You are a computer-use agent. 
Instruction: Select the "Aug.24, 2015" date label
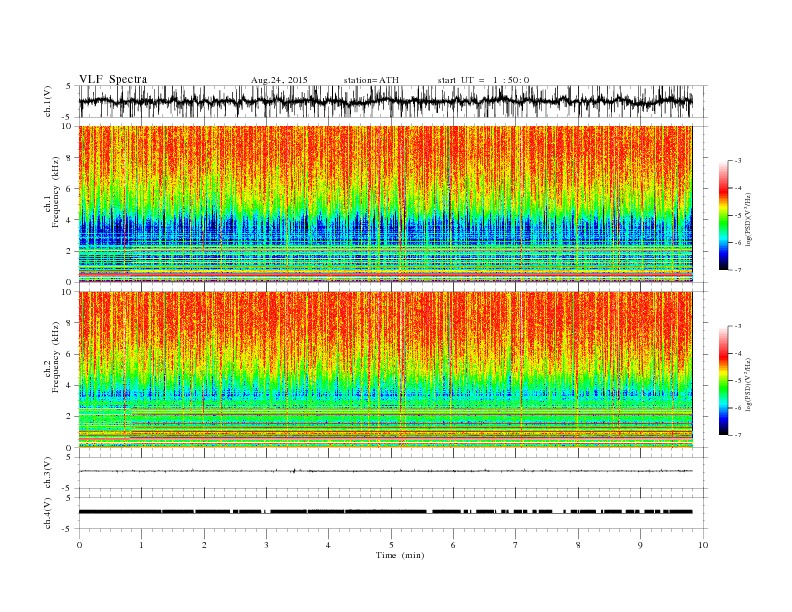(279, 80)
